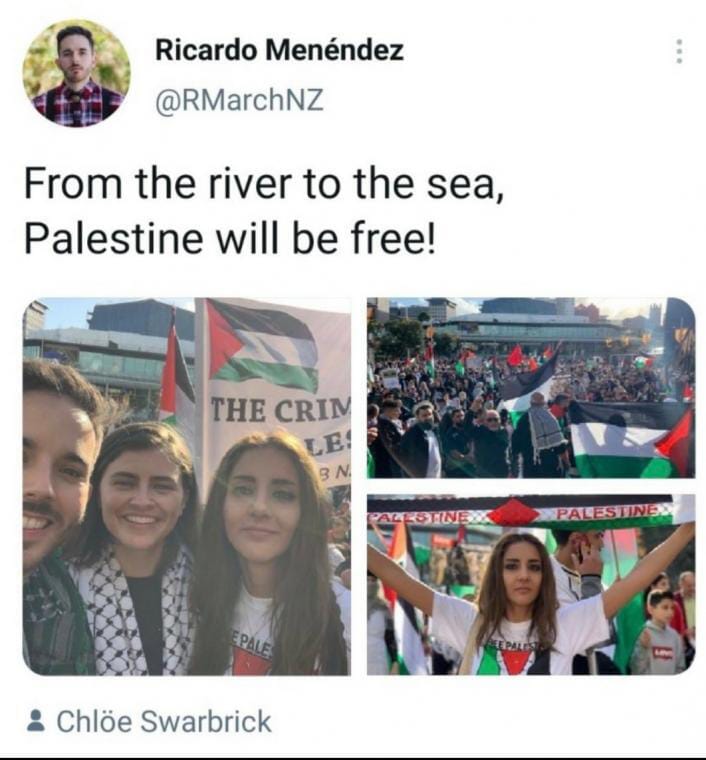The height and width of the screenshot is (760, 706).
Task: Click the plaid shirt in the profile avatar
Action: point(76,104)
